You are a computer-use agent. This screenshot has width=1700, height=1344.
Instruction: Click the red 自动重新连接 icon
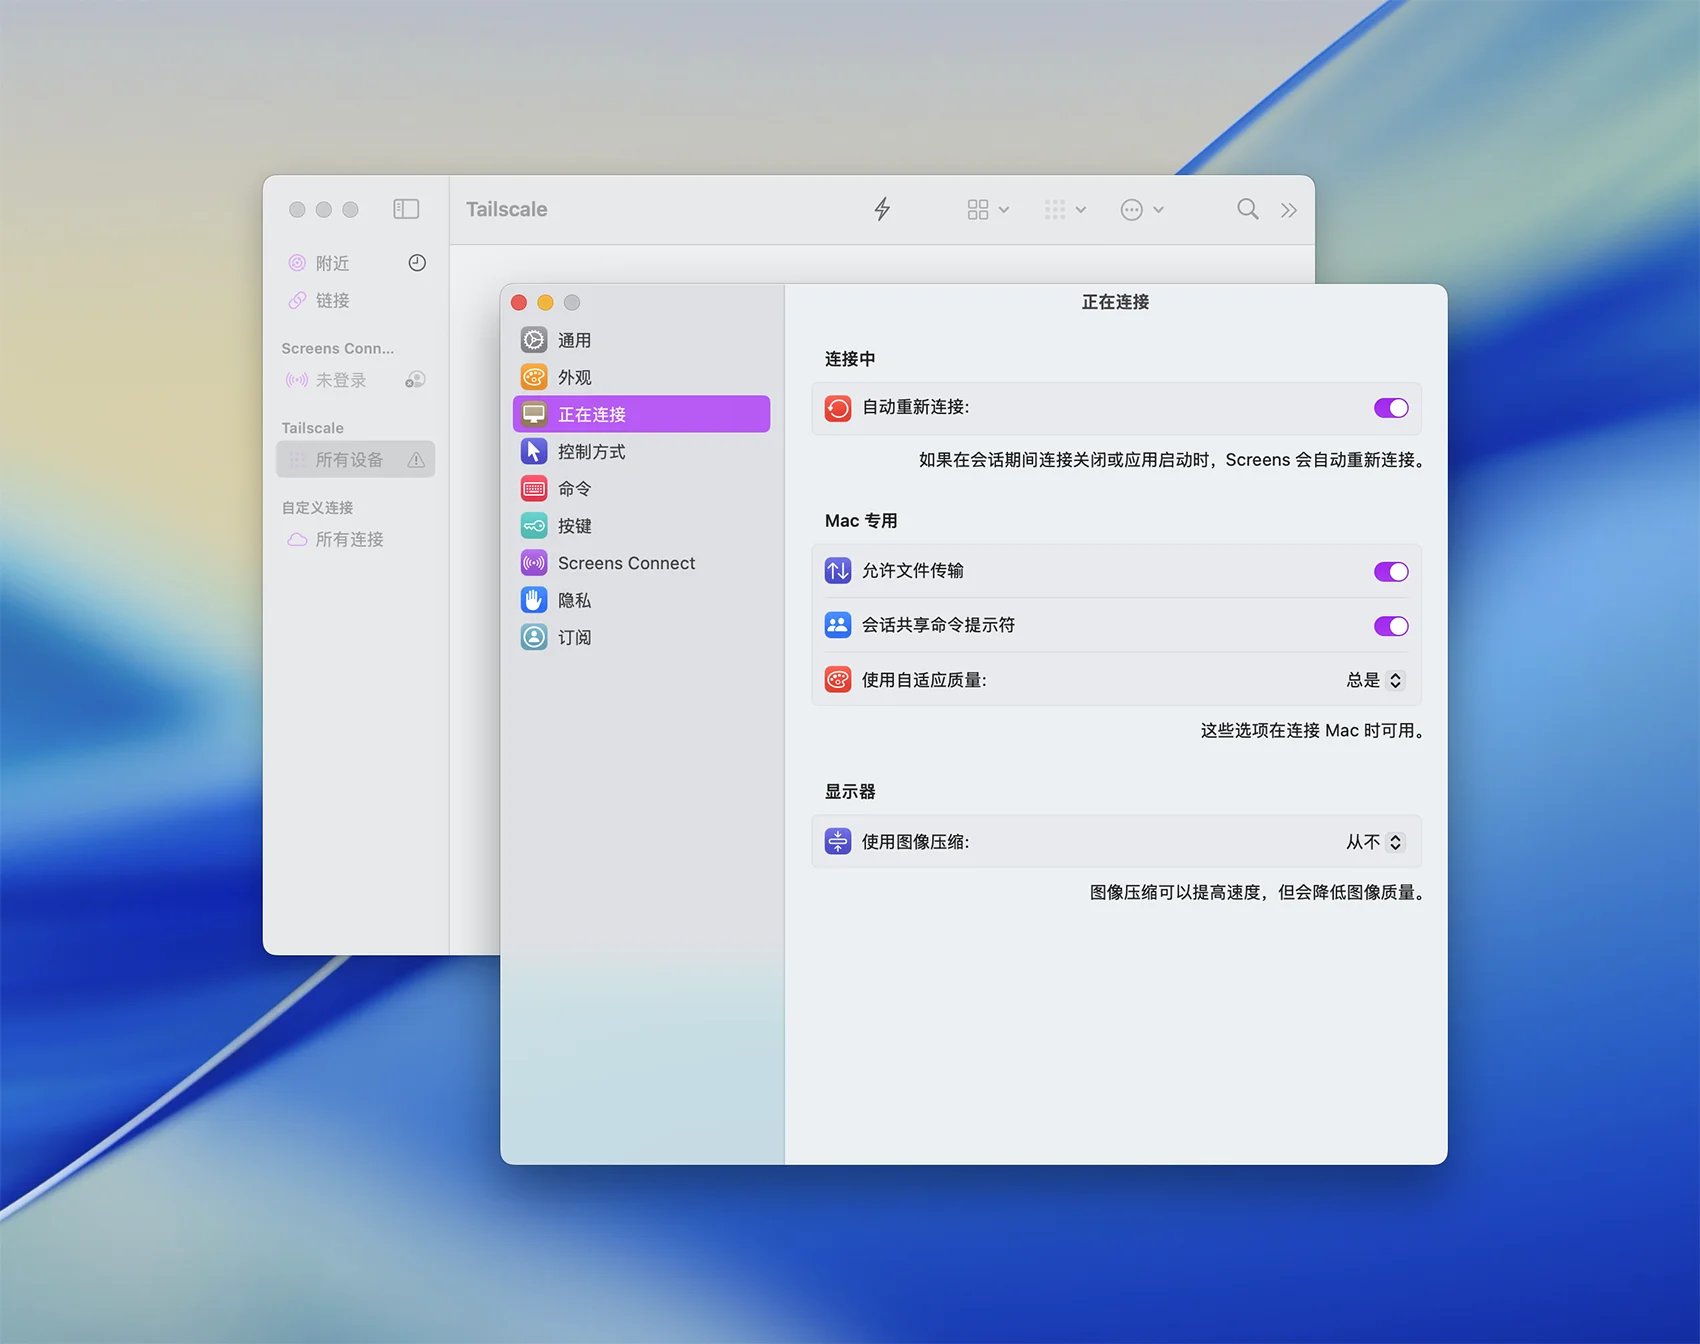(838, 408)
